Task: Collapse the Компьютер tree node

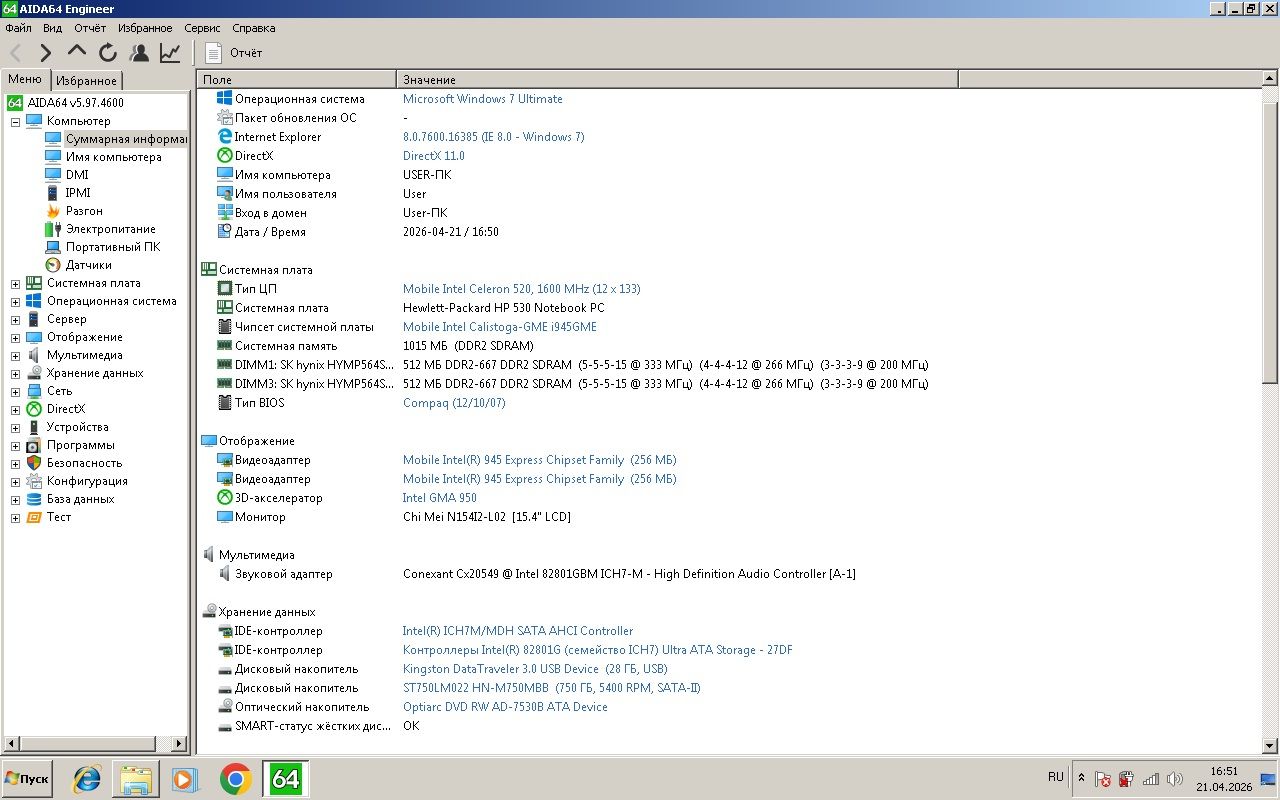Action: (x=15, y=121)
